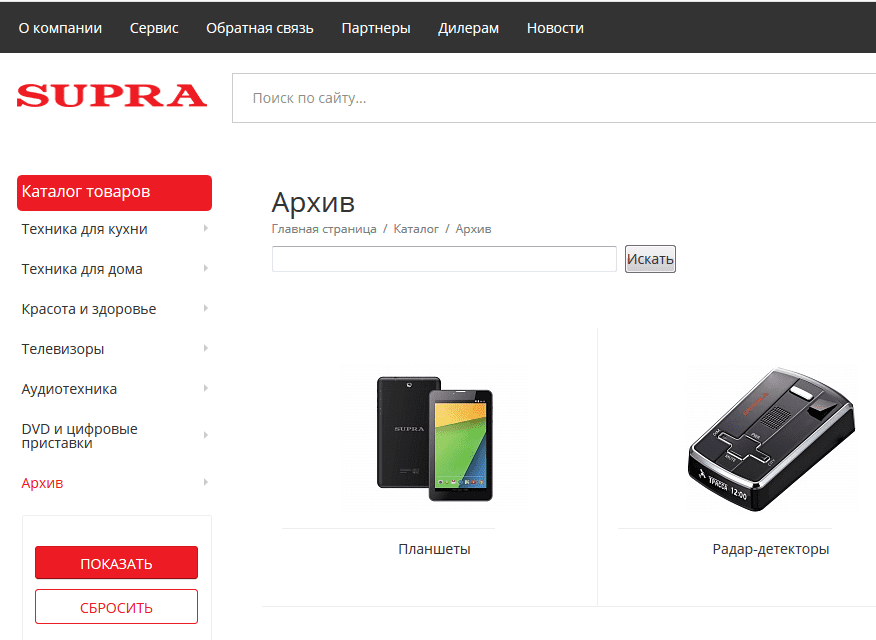The image size is (876, 640).
Task: Expand the Архив sidebar arrow
Action: (x=205, y=483)
